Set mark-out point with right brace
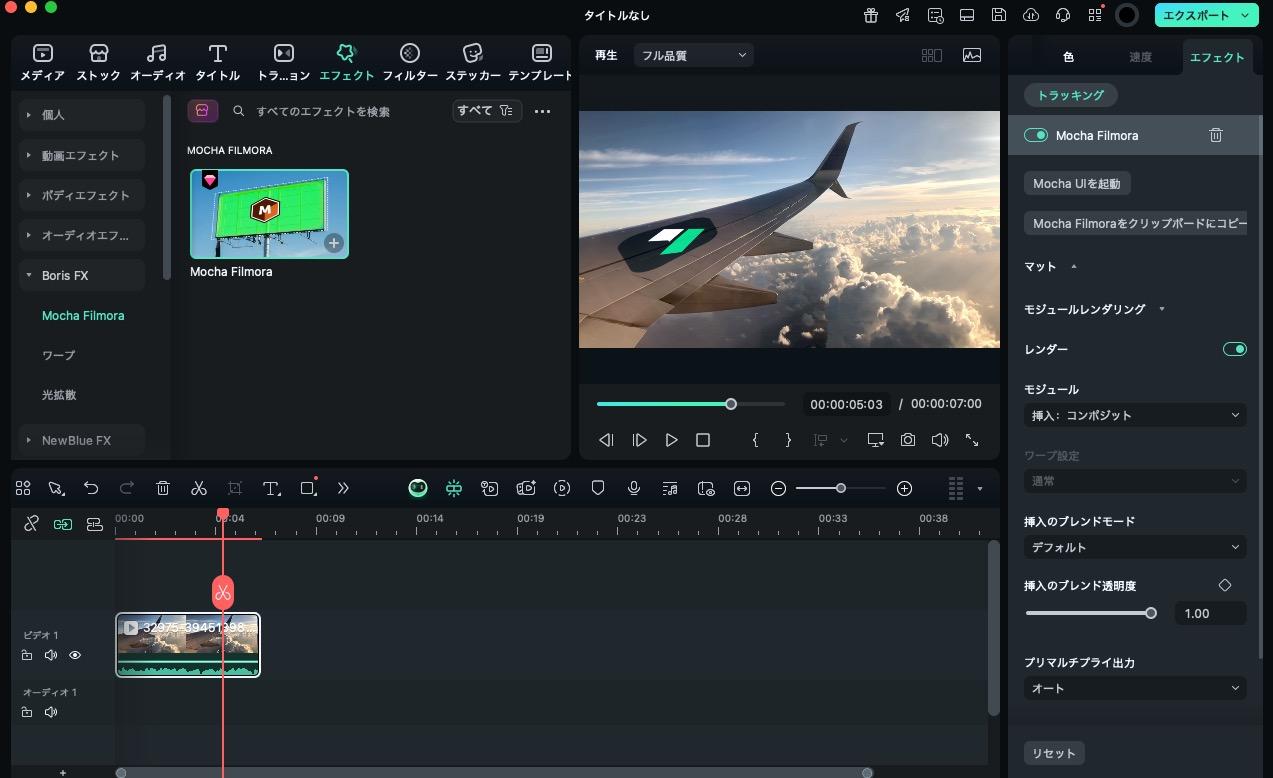The image size is (1273, 778). coord(788,440)
